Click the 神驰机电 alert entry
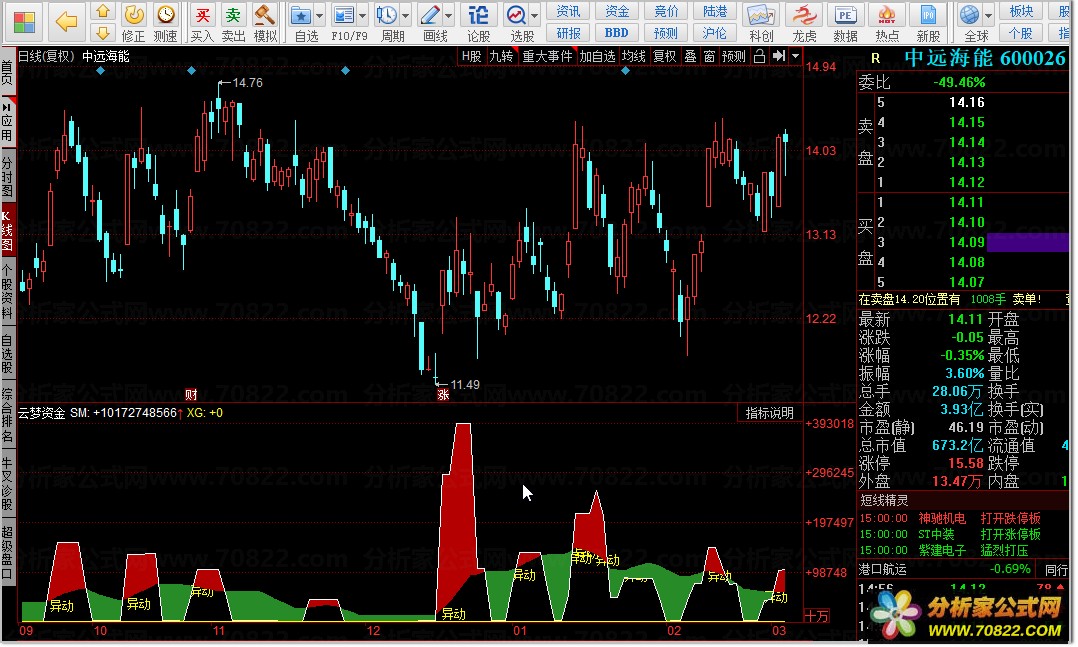Viewport: 1078px width, 647px height. coord(942,518)
